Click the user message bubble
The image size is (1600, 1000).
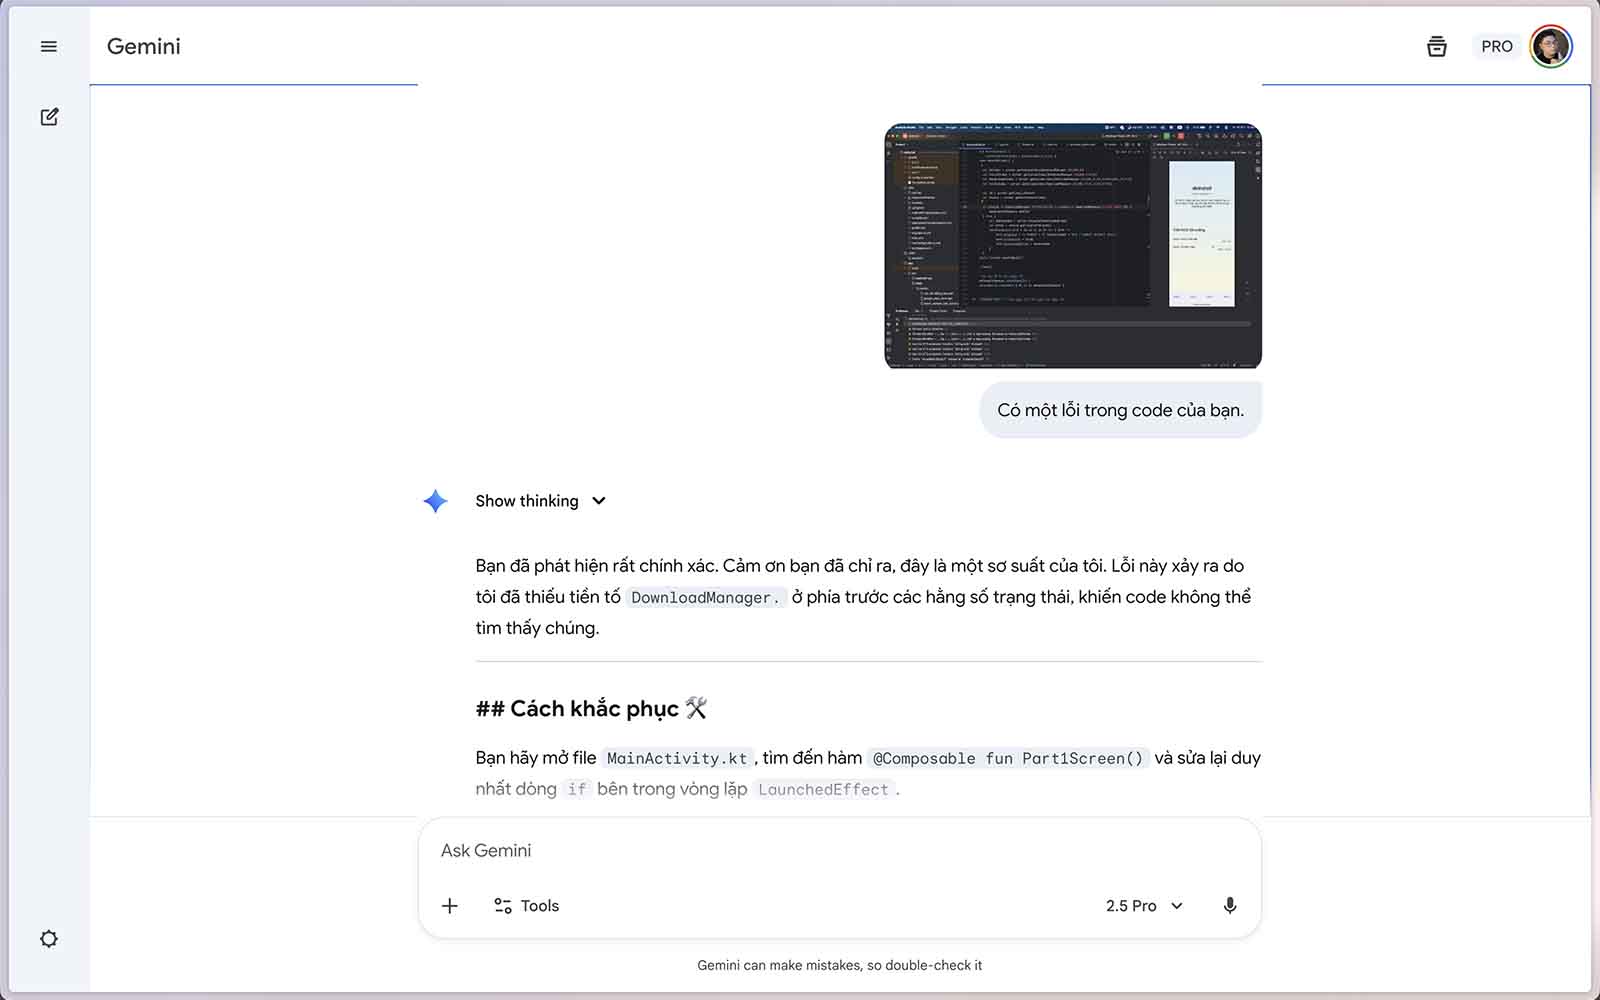point(1120,410)
